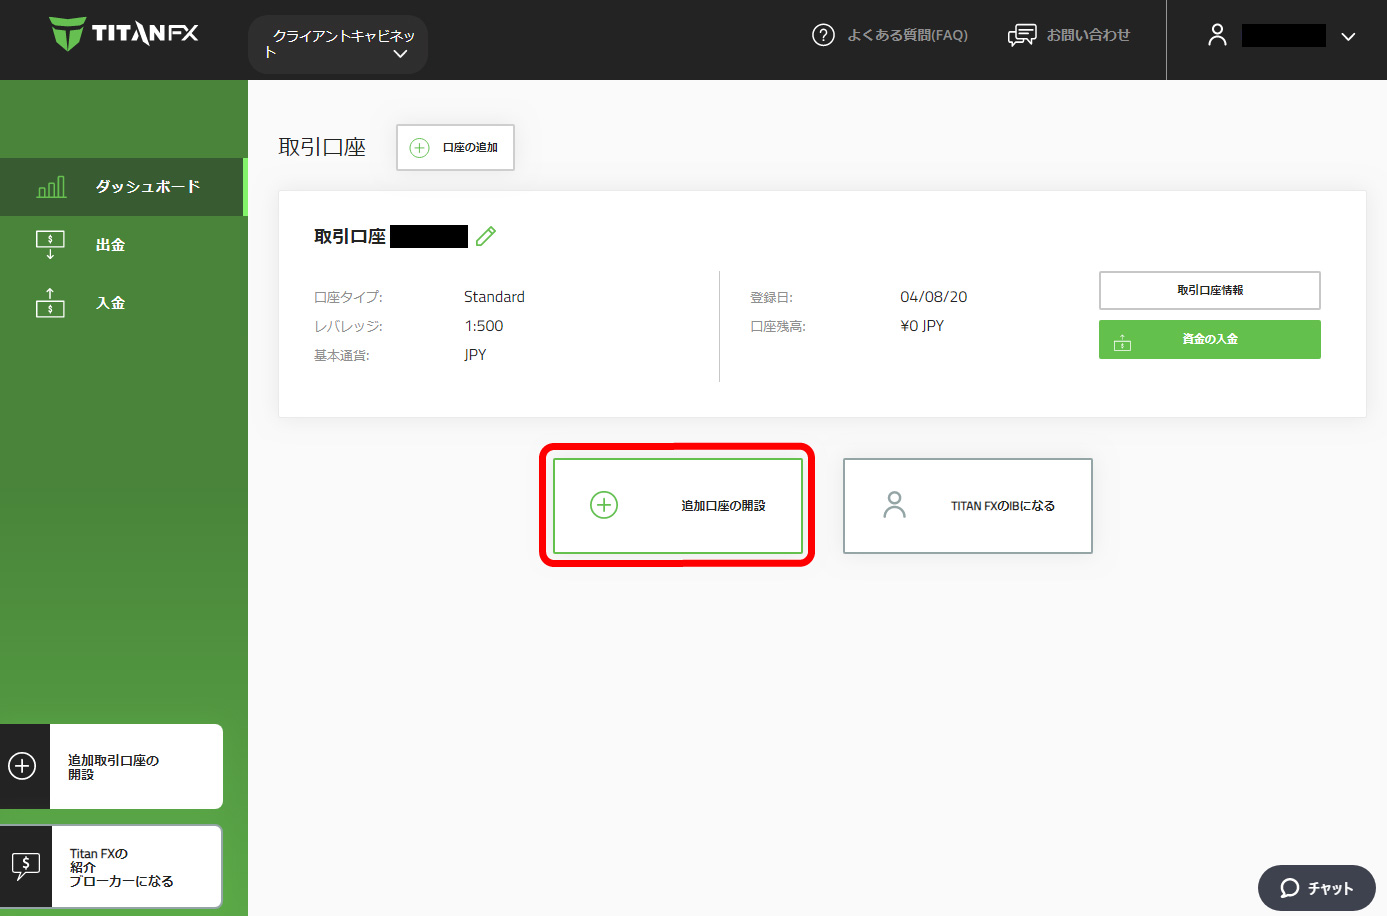Click the 1:500 leverage value
The image size is (1387, 916).
click(x=484, y=326)
